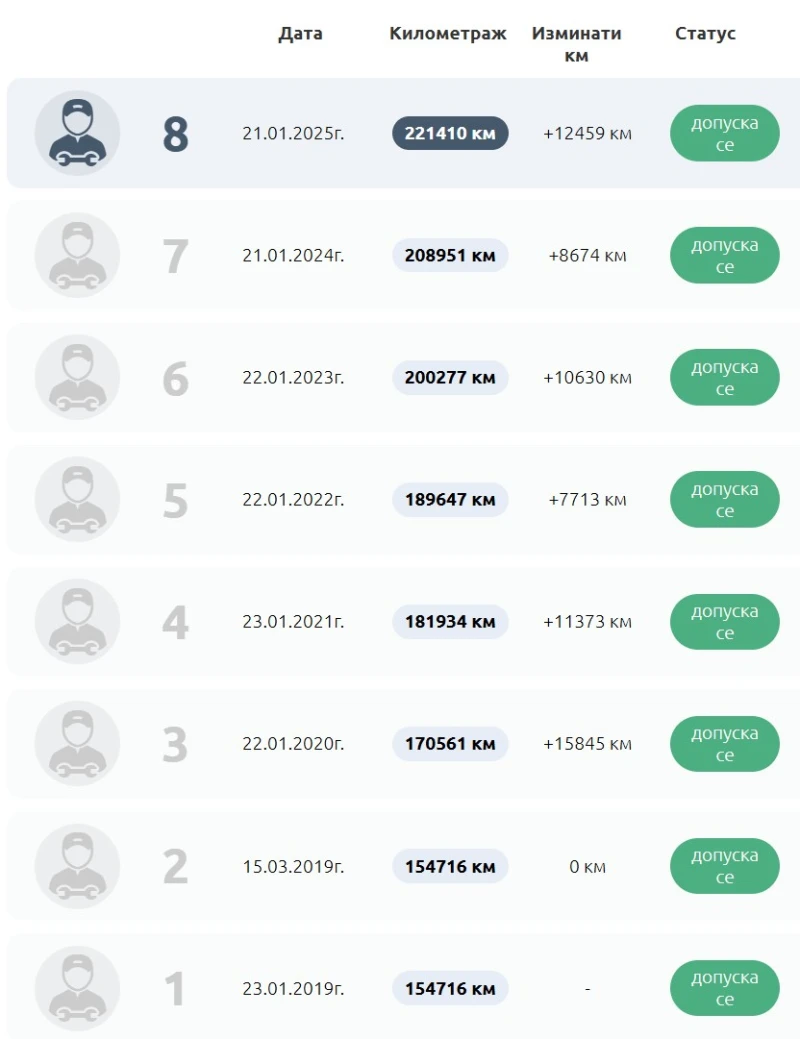
Task: Click the Километраж column header
Action: pyautogui.click(x=448, y=34)
